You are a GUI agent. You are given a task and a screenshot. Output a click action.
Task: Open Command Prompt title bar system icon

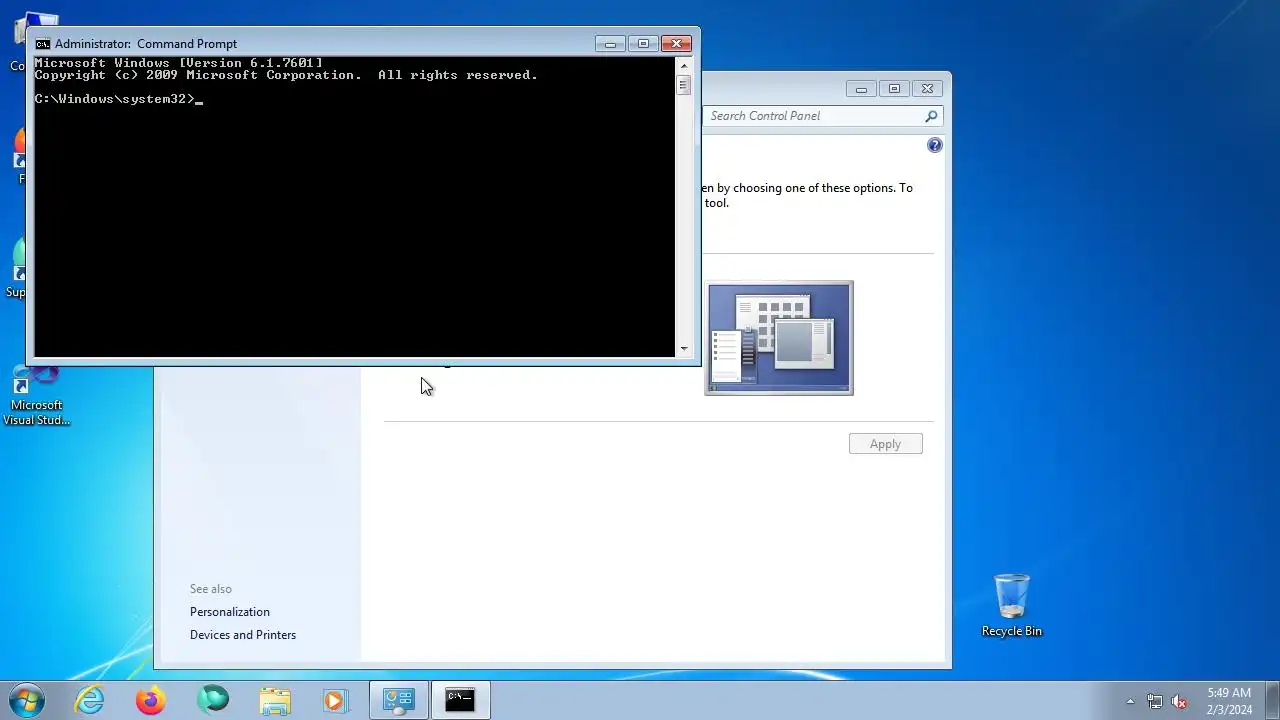point(42,44)
